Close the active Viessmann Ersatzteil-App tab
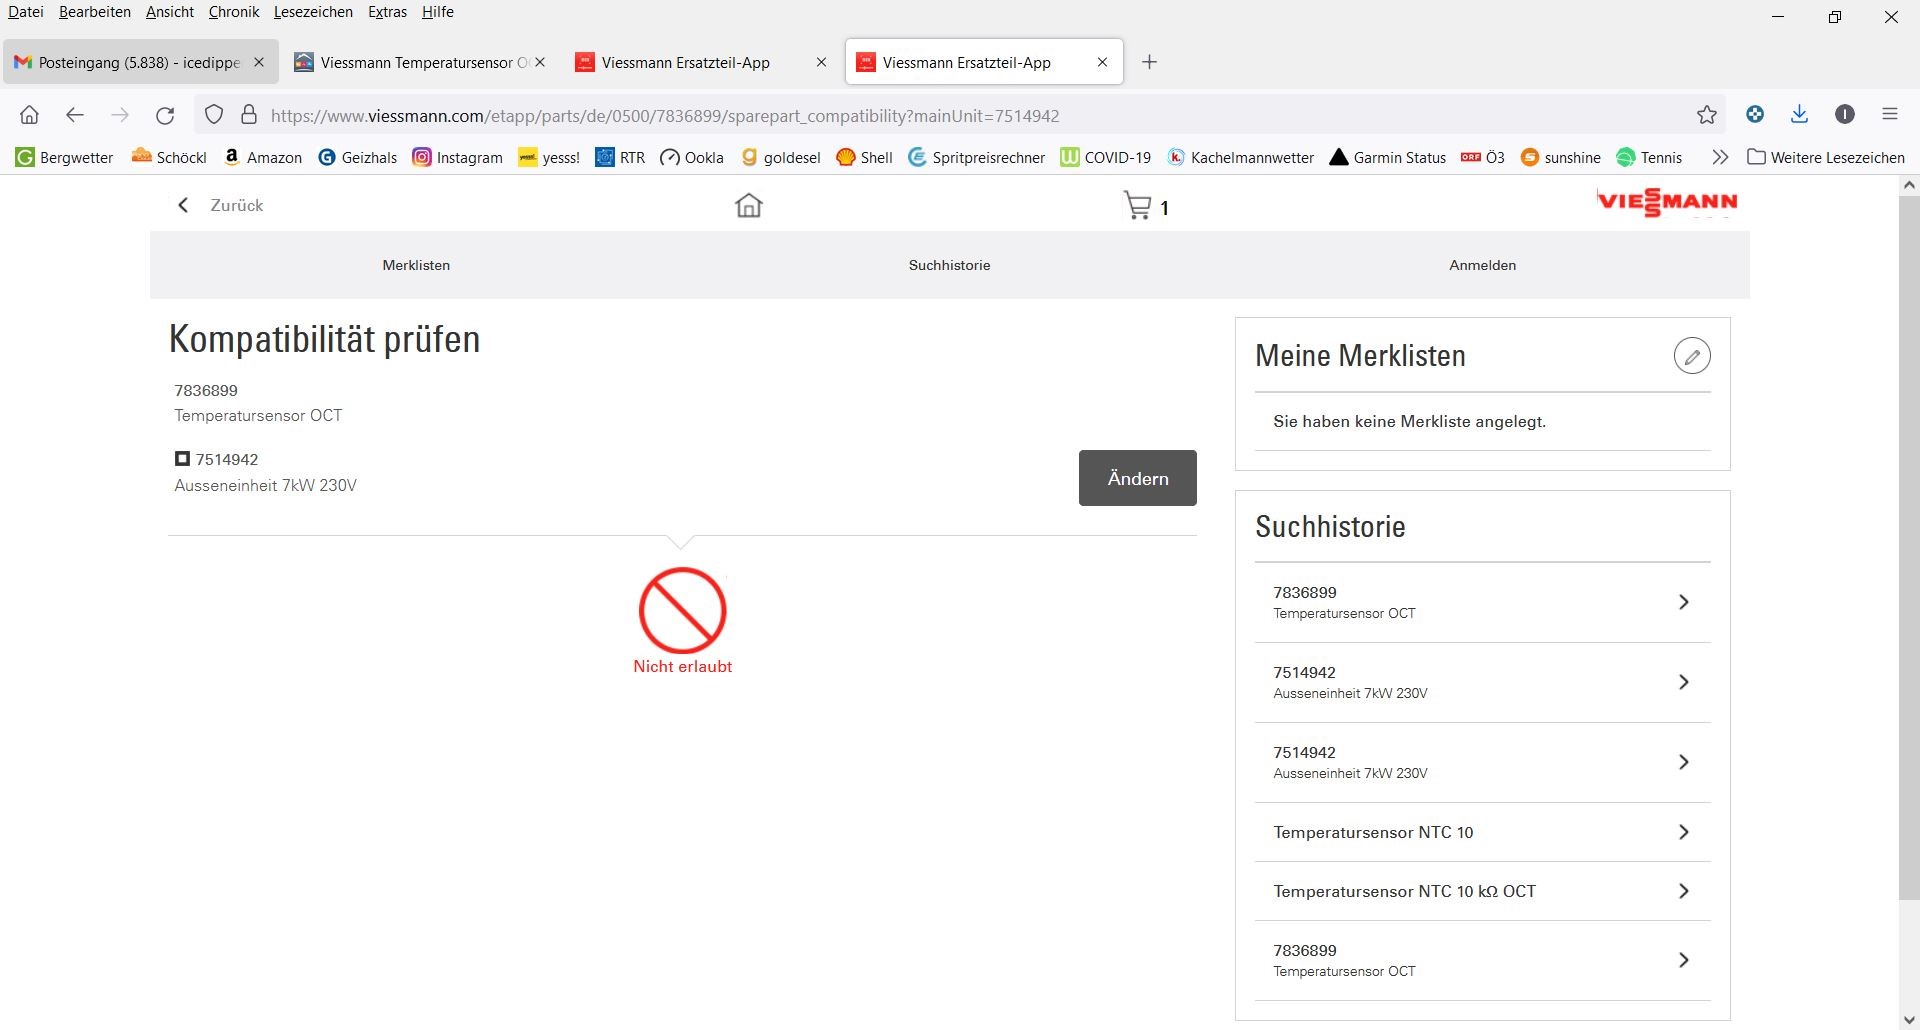Screen dimensions: 1920x1030 point(1102,62)
